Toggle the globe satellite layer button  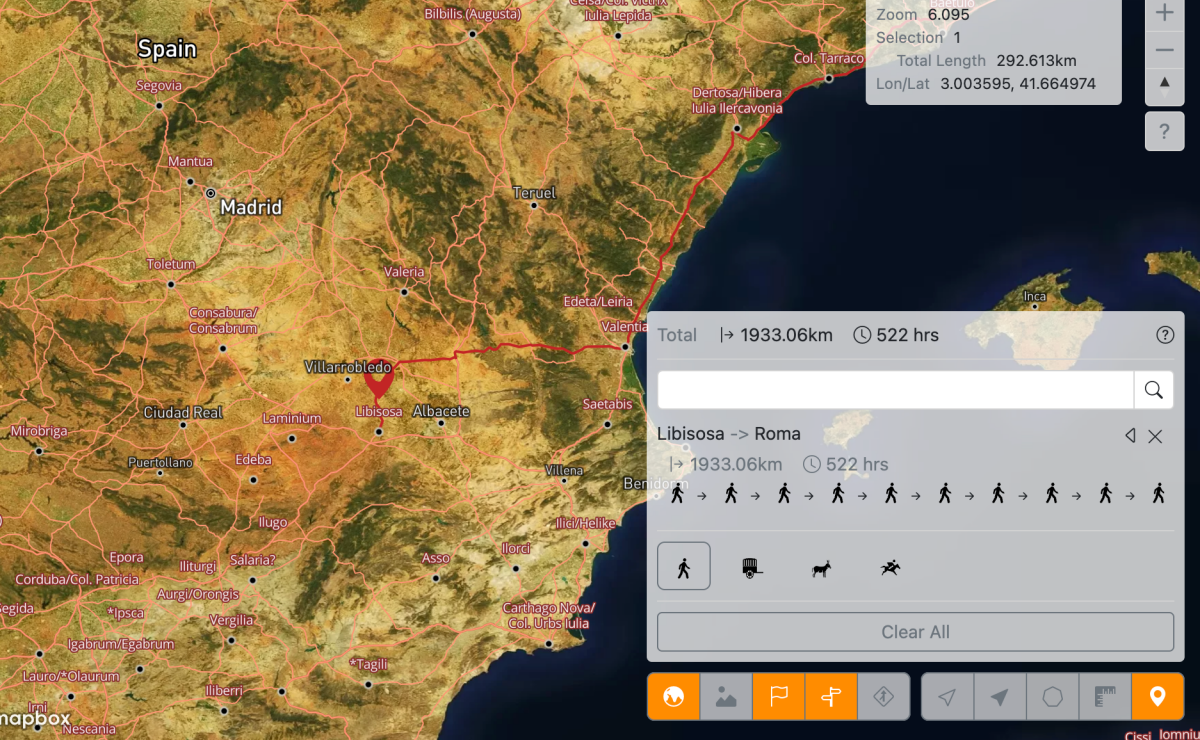674,697
